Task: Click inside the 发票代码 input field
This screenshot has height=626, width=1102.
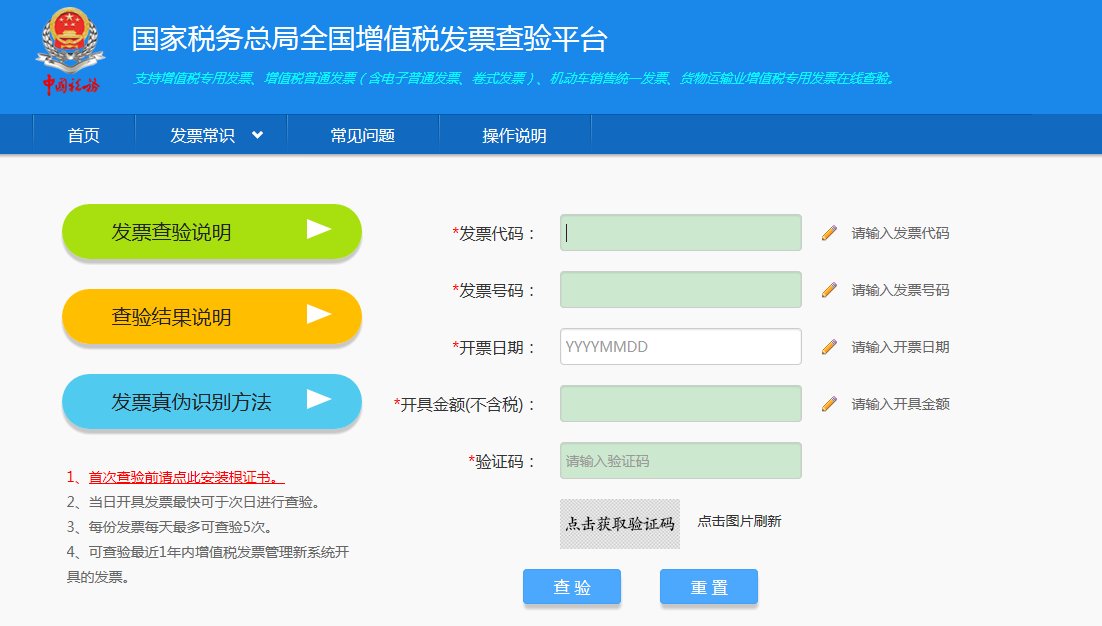Action: pos(679,232)
